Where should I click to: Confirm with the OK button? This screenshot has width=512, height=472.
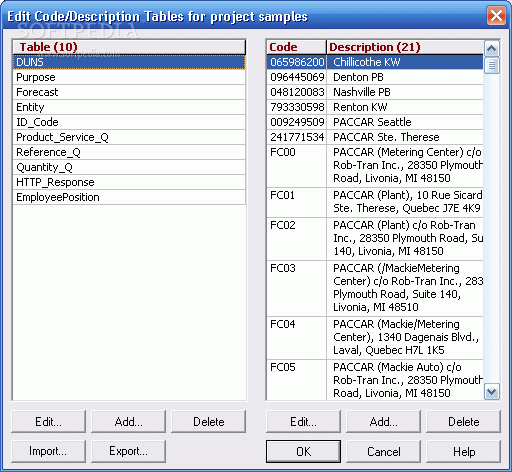click(303, 451)
